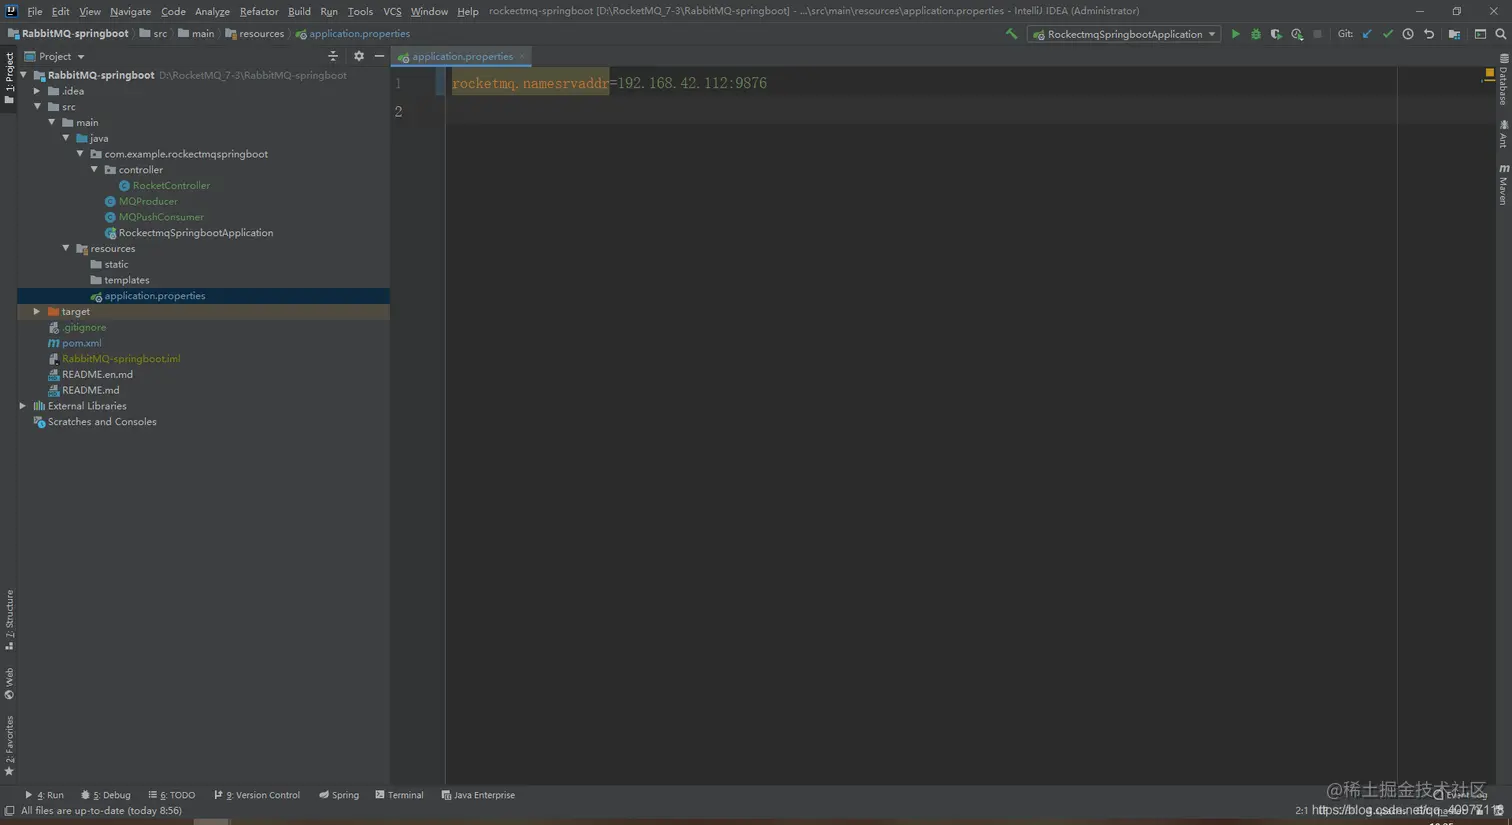The width and height of the screenshot is (1512, 825).
Task: Open the Run tool window button
Action: coord(44,795)
